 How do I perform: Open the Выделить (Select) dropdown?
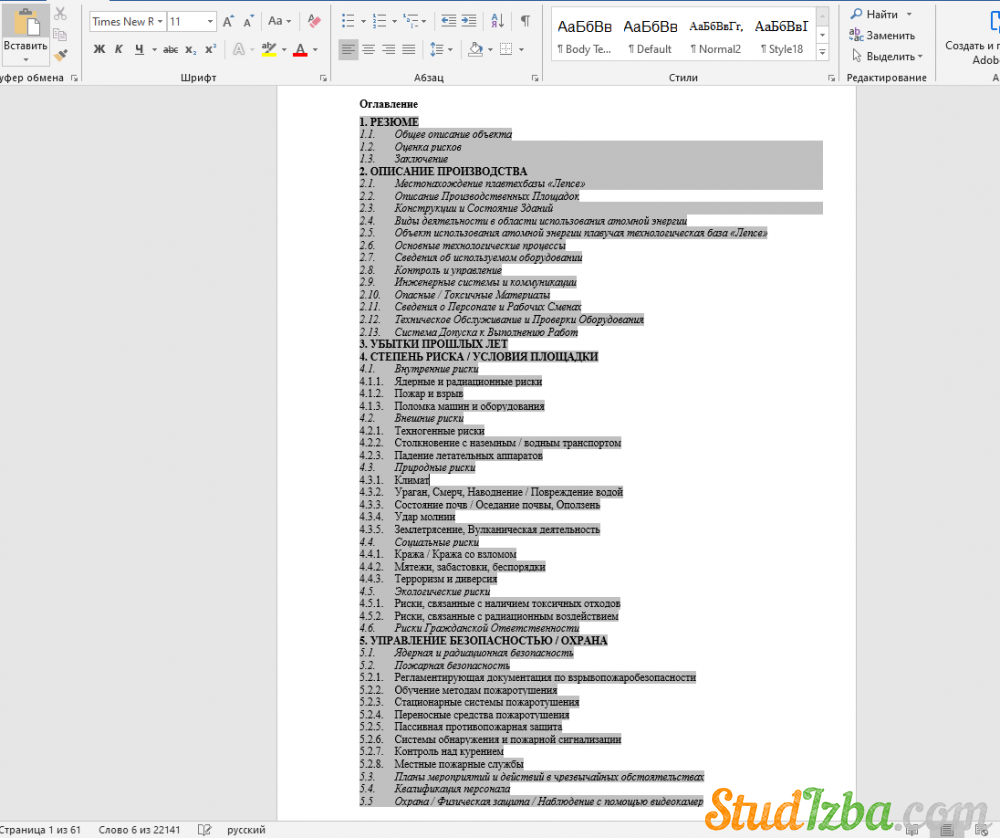888,57
